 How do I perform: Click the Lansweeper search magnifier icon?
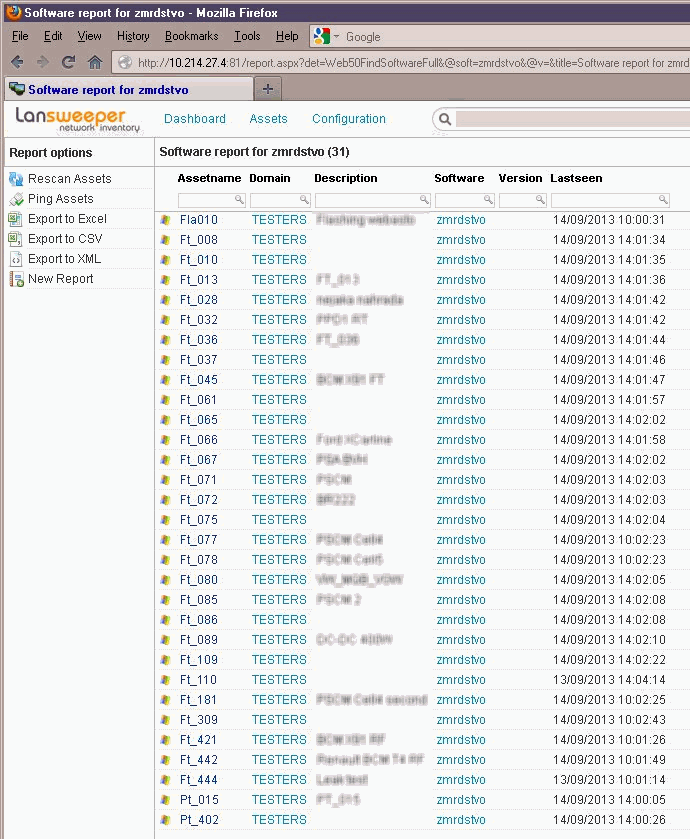(x=444, y=119)
